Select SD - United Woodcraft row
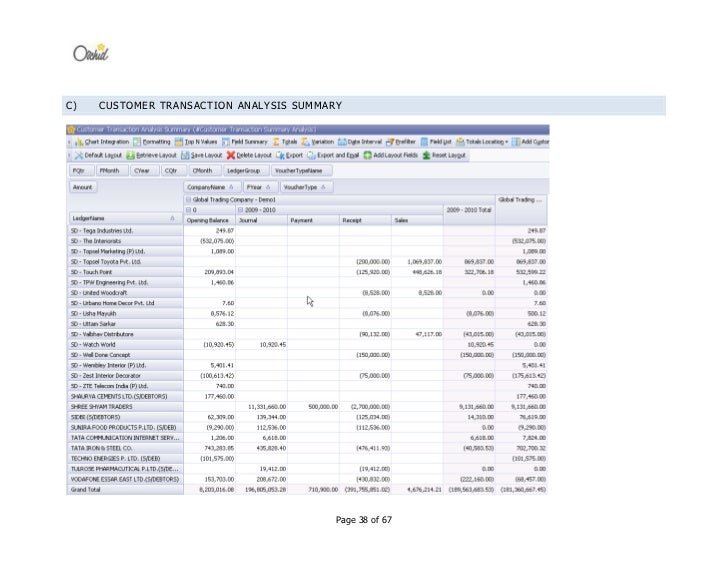 125,293
